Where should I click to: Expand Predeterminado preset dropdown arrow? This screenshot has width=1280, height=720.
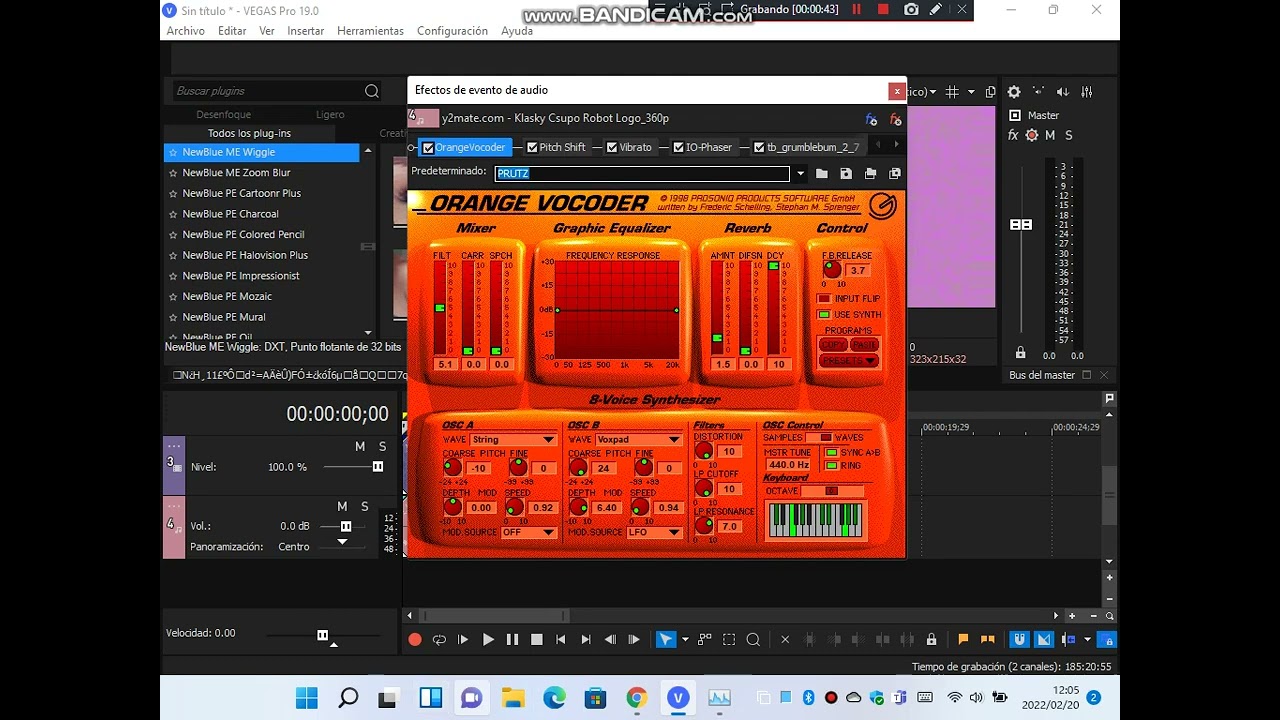pos(800,174)
